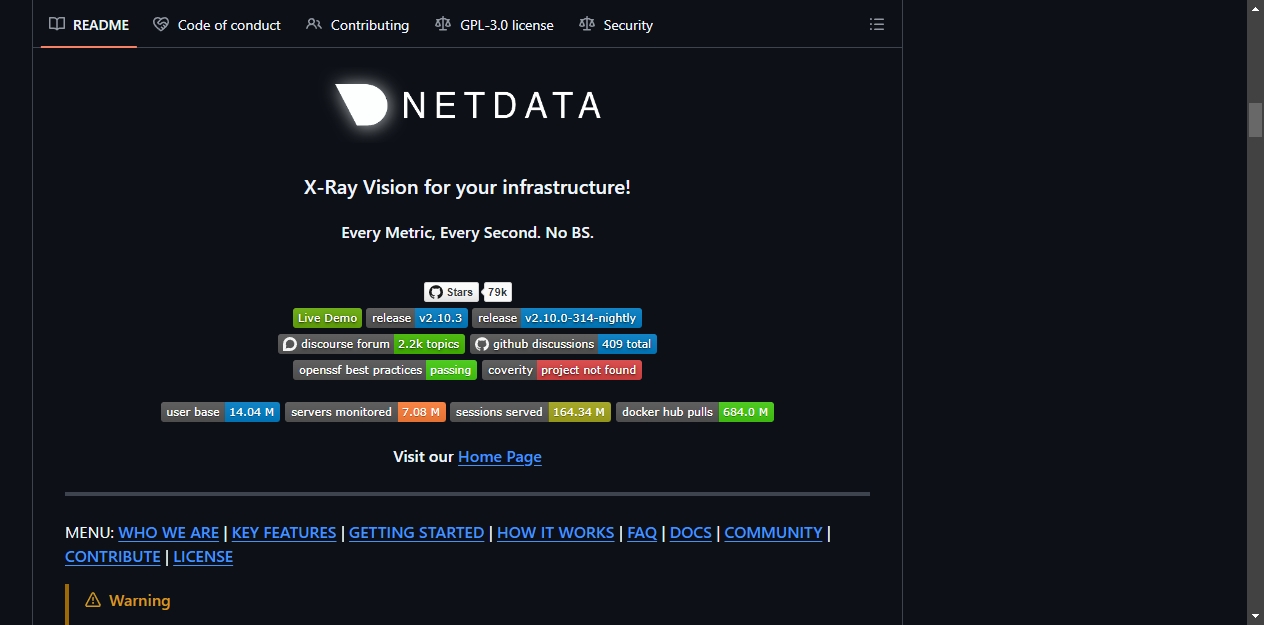
Task: Click the docker hub pulls badge
Action: [x=695, y=412]
